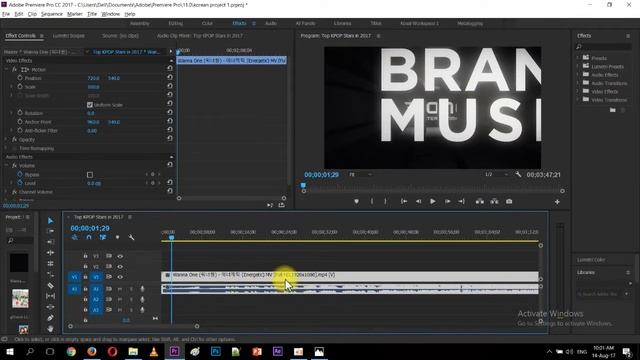Screen dimensions: 640x360
Task: Collapse the Motion effect
Action: click(7, 69)
